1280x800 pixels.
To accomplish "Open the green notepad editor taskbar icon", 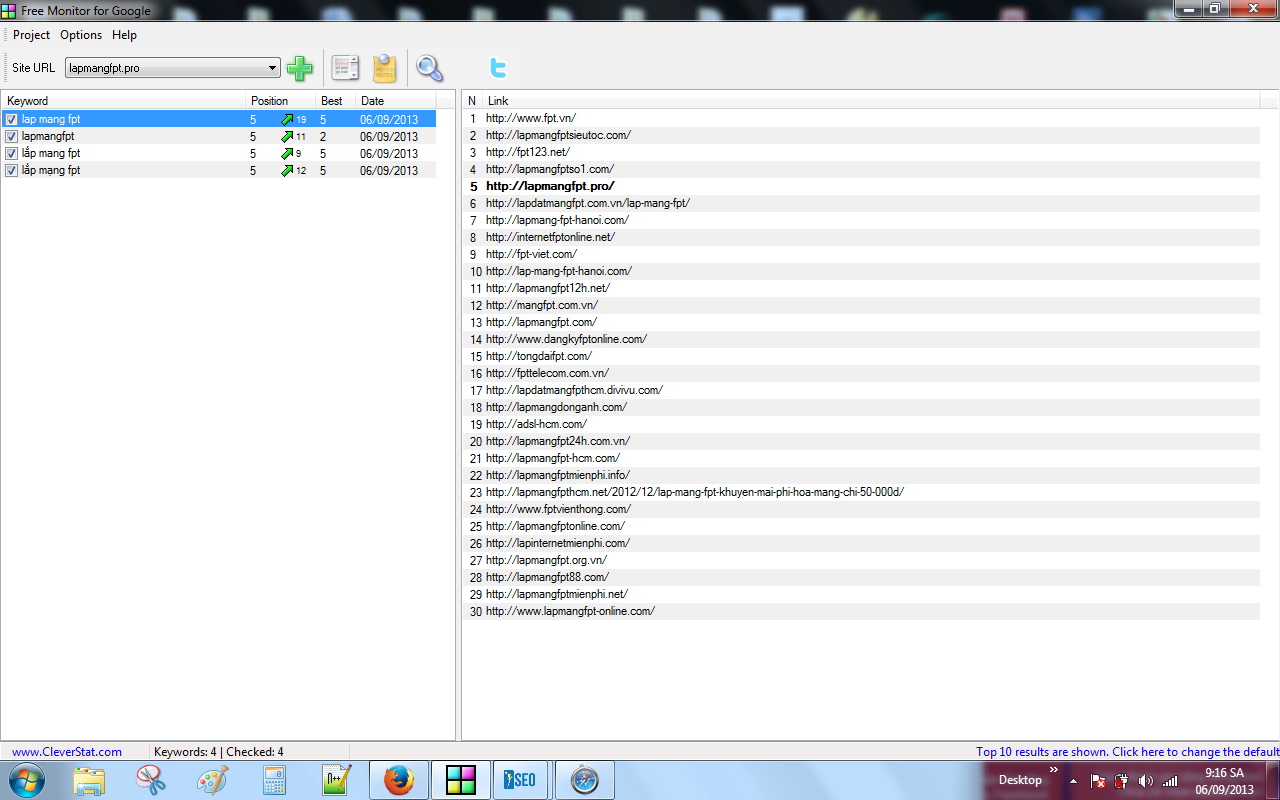I will point(335,780).
